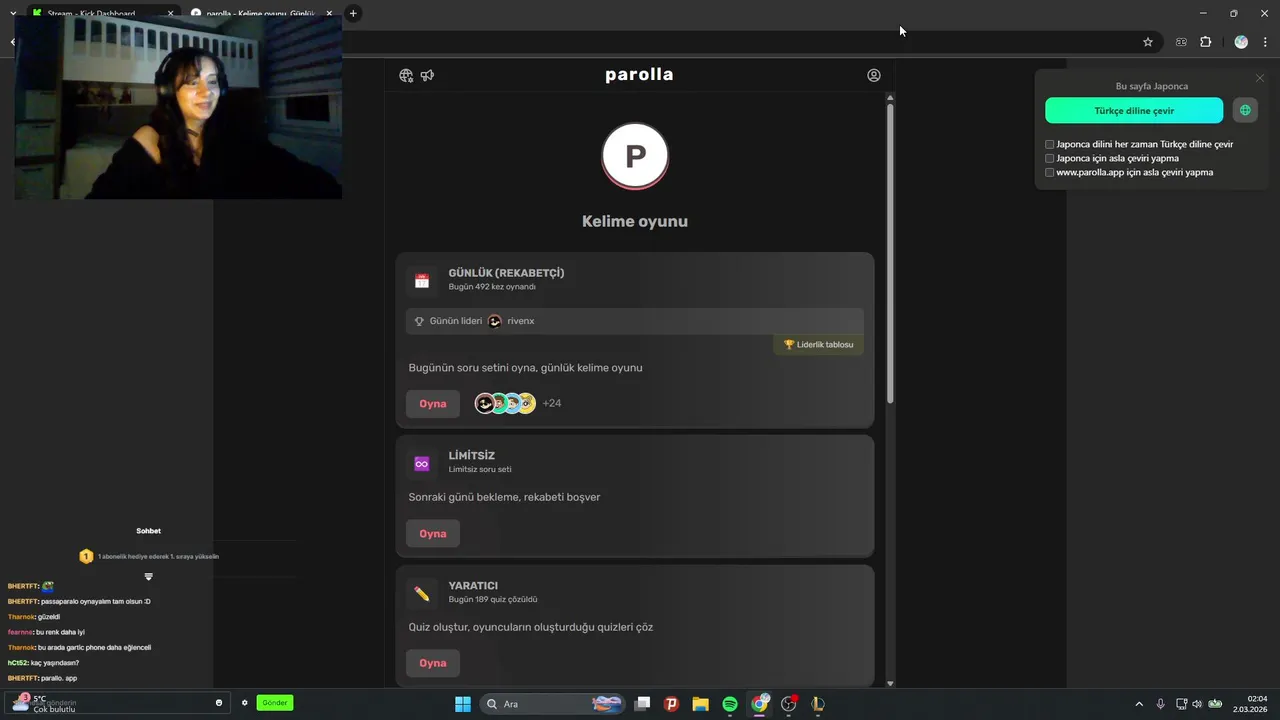This screenshot has height=720, width=1280.
Task: Click the Windows taskbar search box
Action: pos(552,704)
